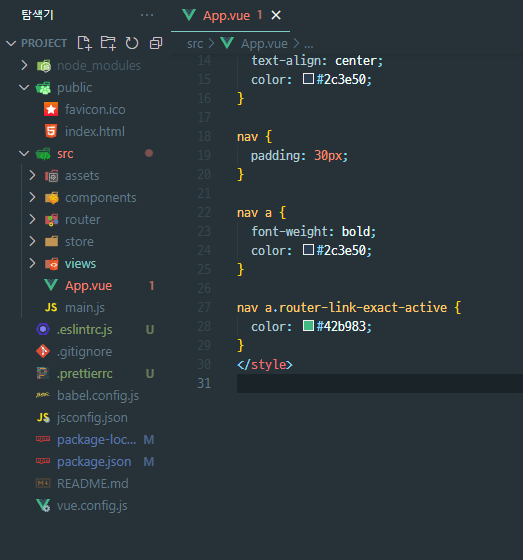Click the JS icon beside main.js
Screen dimensions: 523x560
click(51, 307)
